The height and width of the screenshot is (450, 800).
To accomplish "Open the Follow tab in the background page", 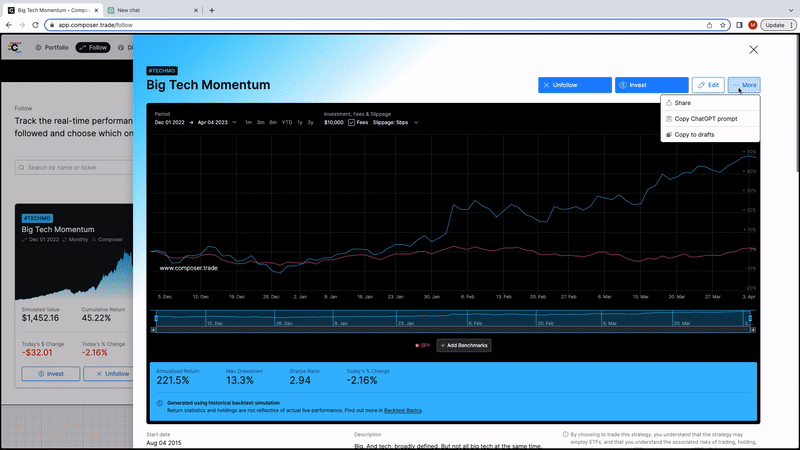I will click(93, 47).
